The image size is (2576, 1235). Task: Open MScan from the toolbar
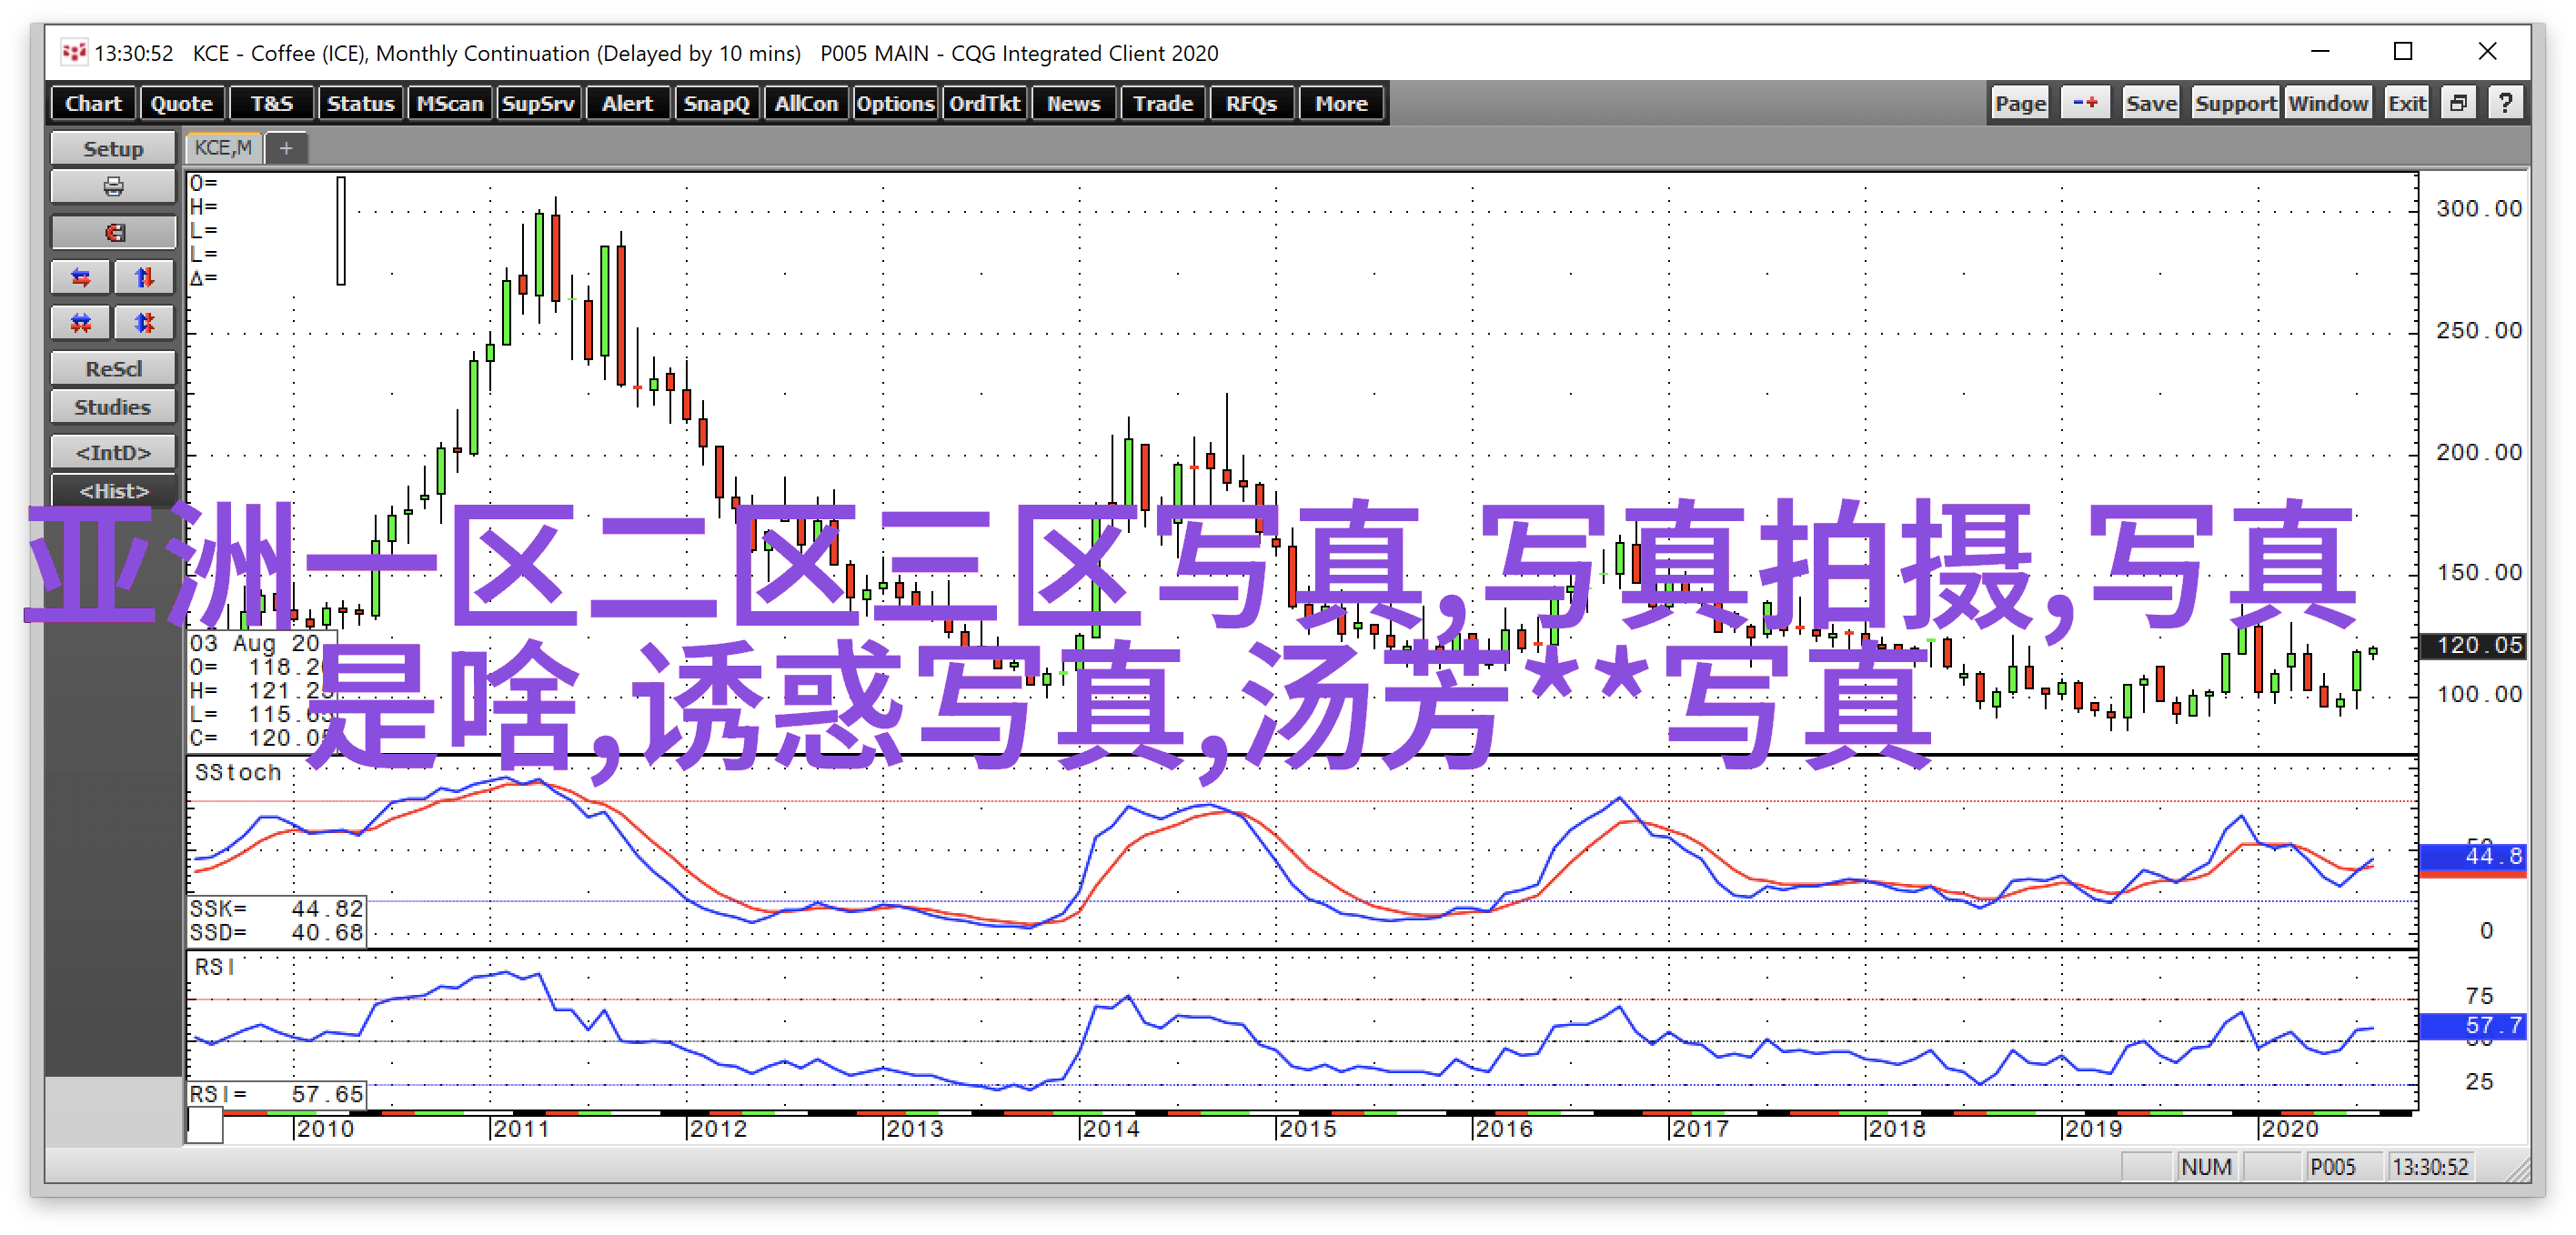click(x=449, y=103)
